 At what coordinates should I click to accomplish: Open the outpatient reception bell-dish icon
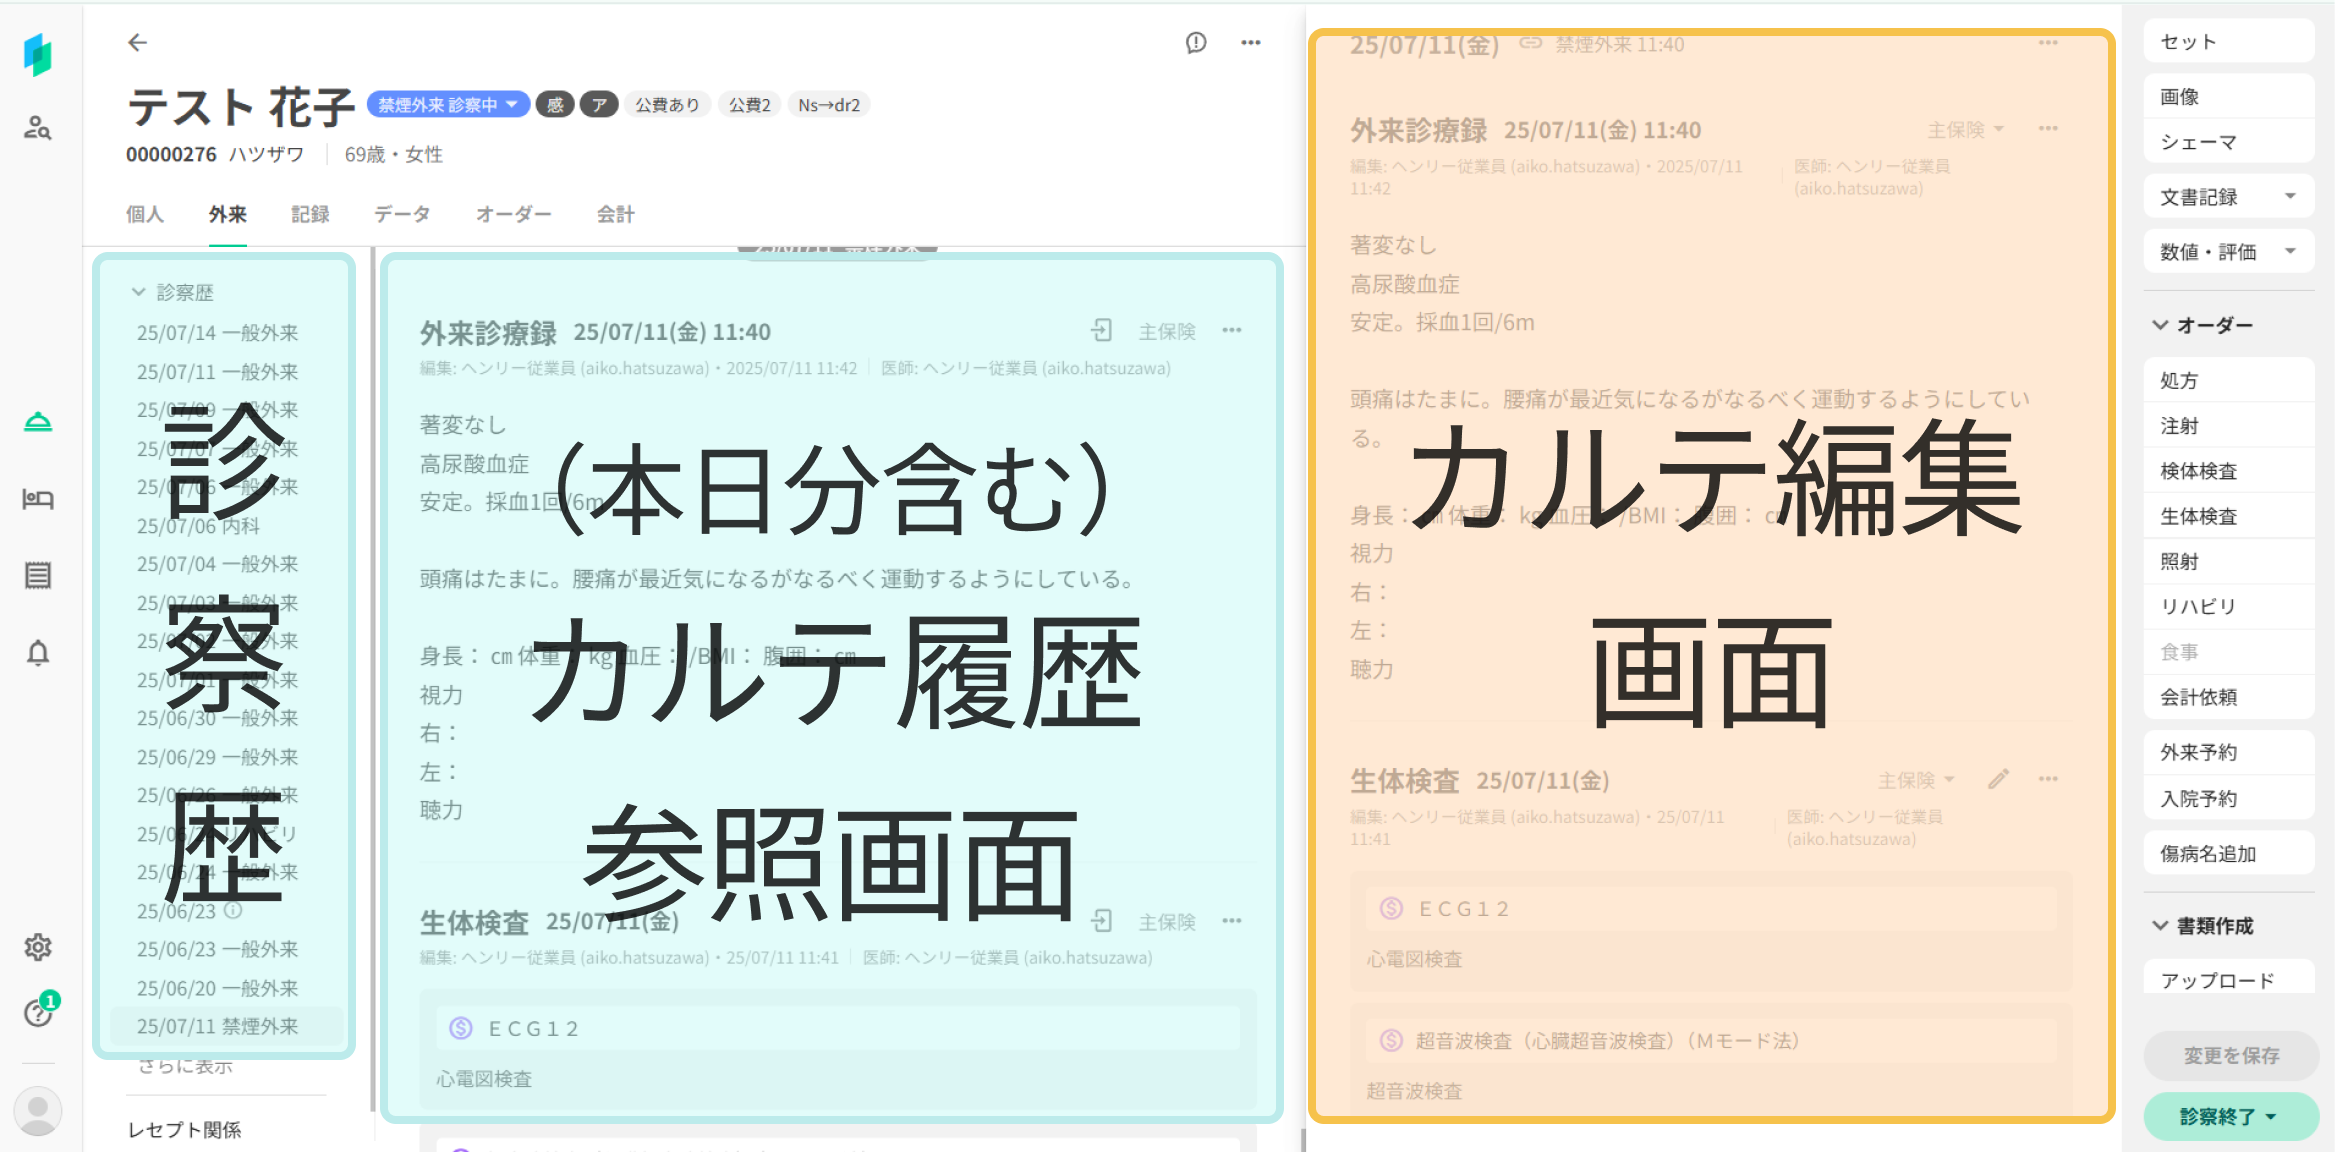tap(38, 422)
